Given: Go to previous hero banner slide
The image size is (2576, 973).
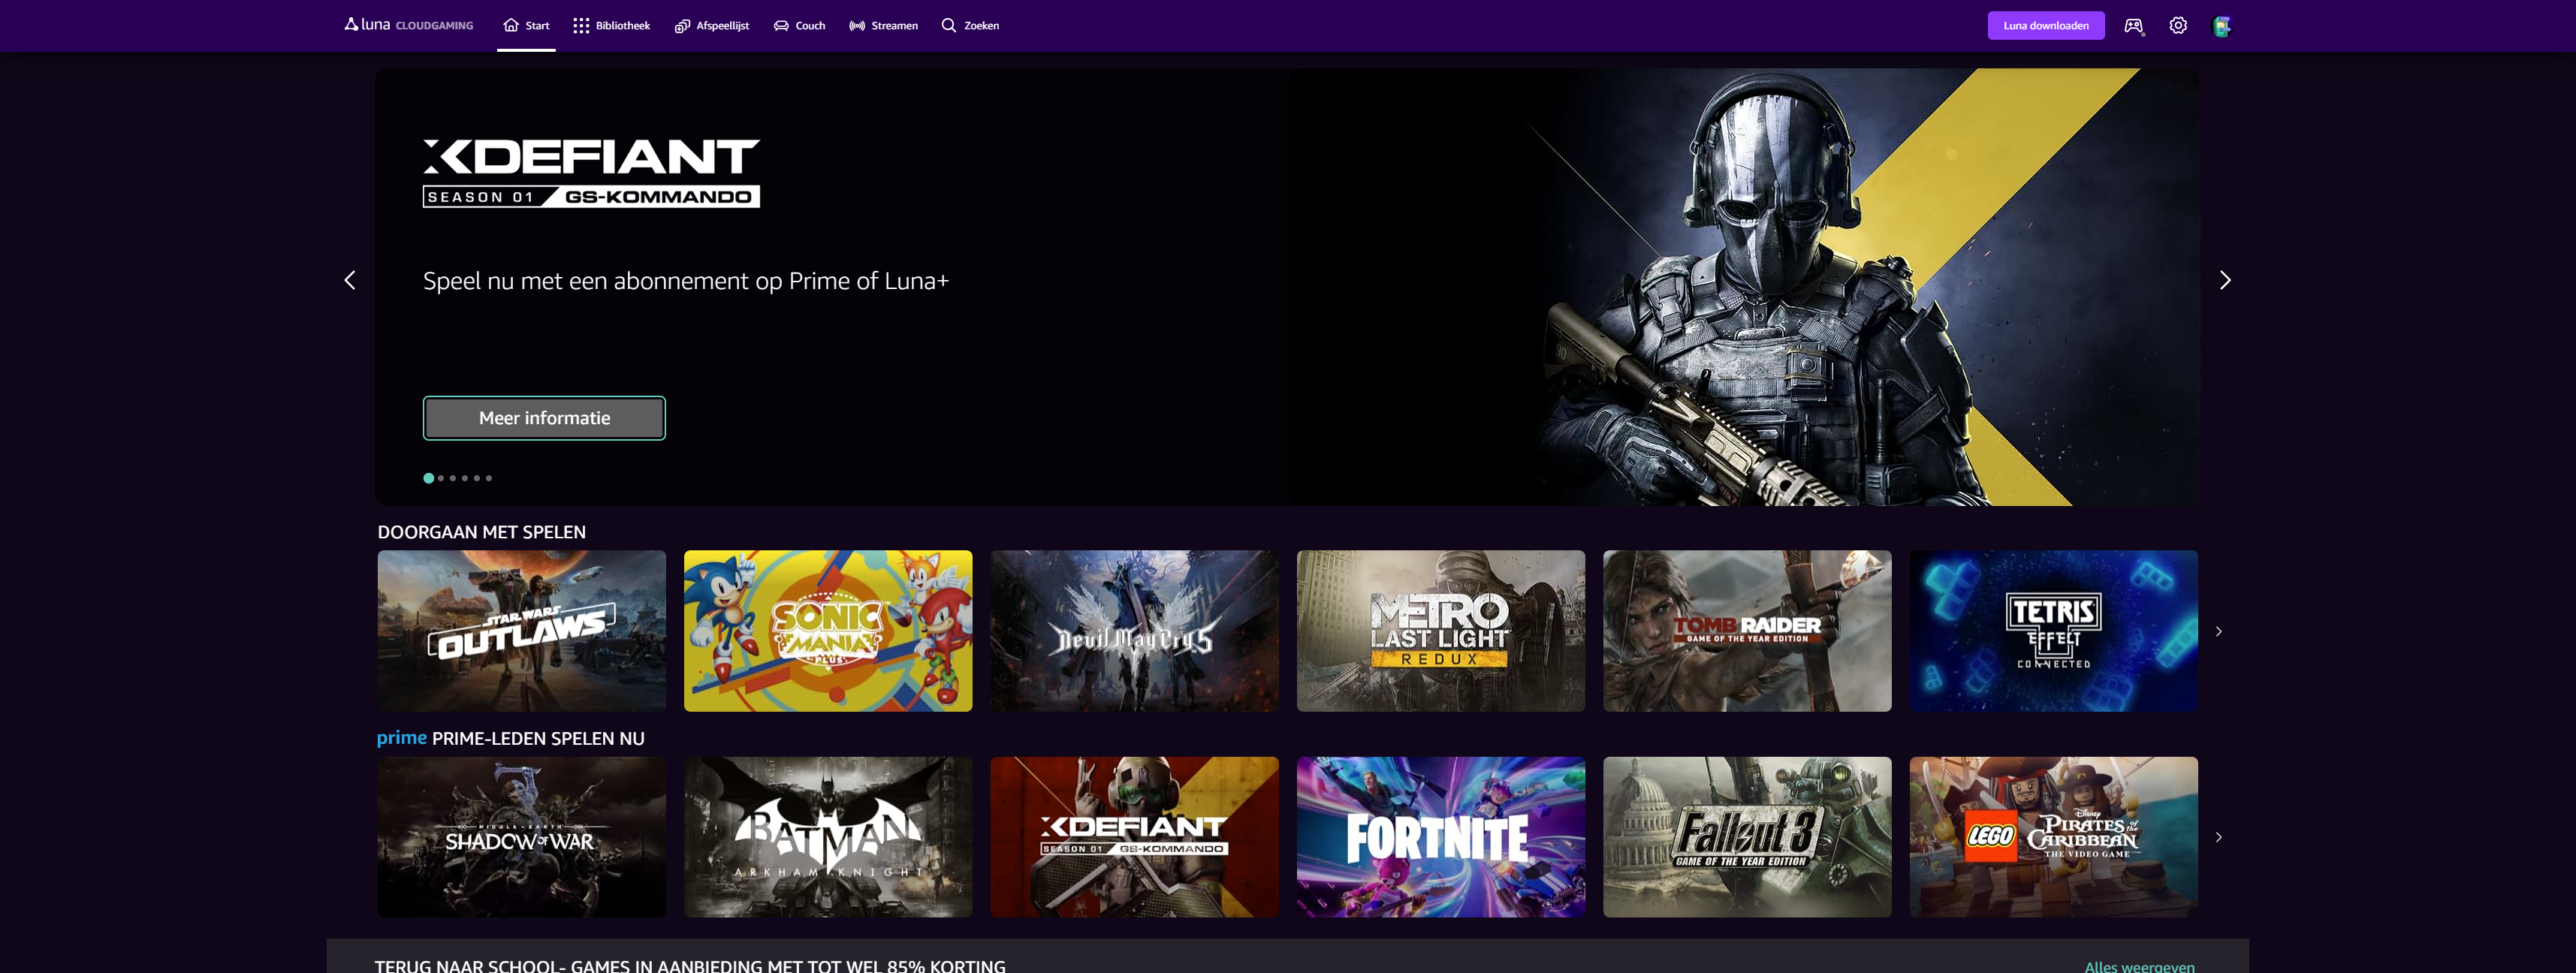Looking at the screenshot, I should coord(350,280).
